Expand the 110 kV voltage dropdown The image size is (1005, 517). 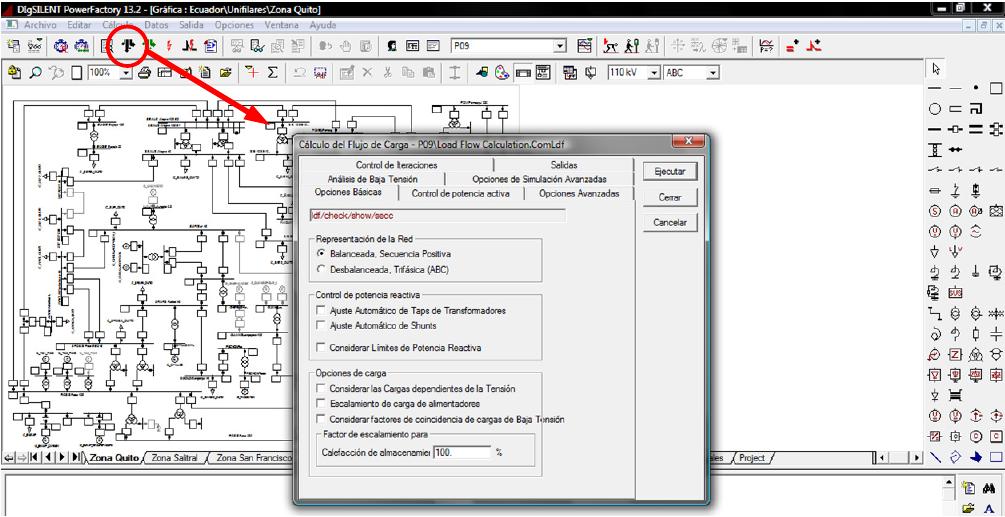pyautogui.click(x=655, y=73)
